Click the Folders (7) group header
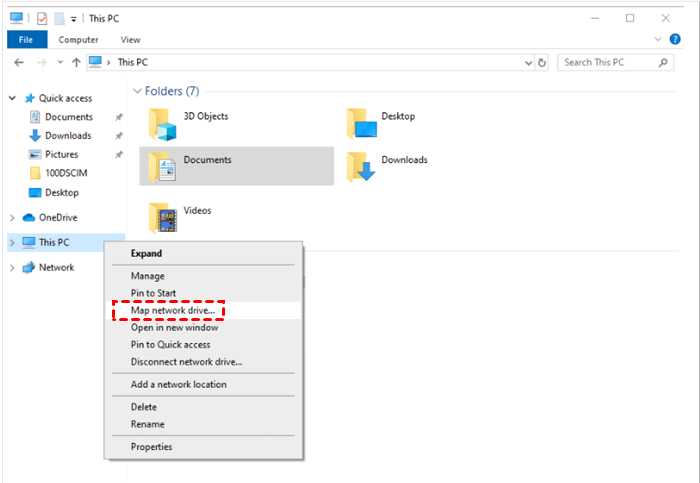This screenshot has width=700, height=483. coord(172,91)
